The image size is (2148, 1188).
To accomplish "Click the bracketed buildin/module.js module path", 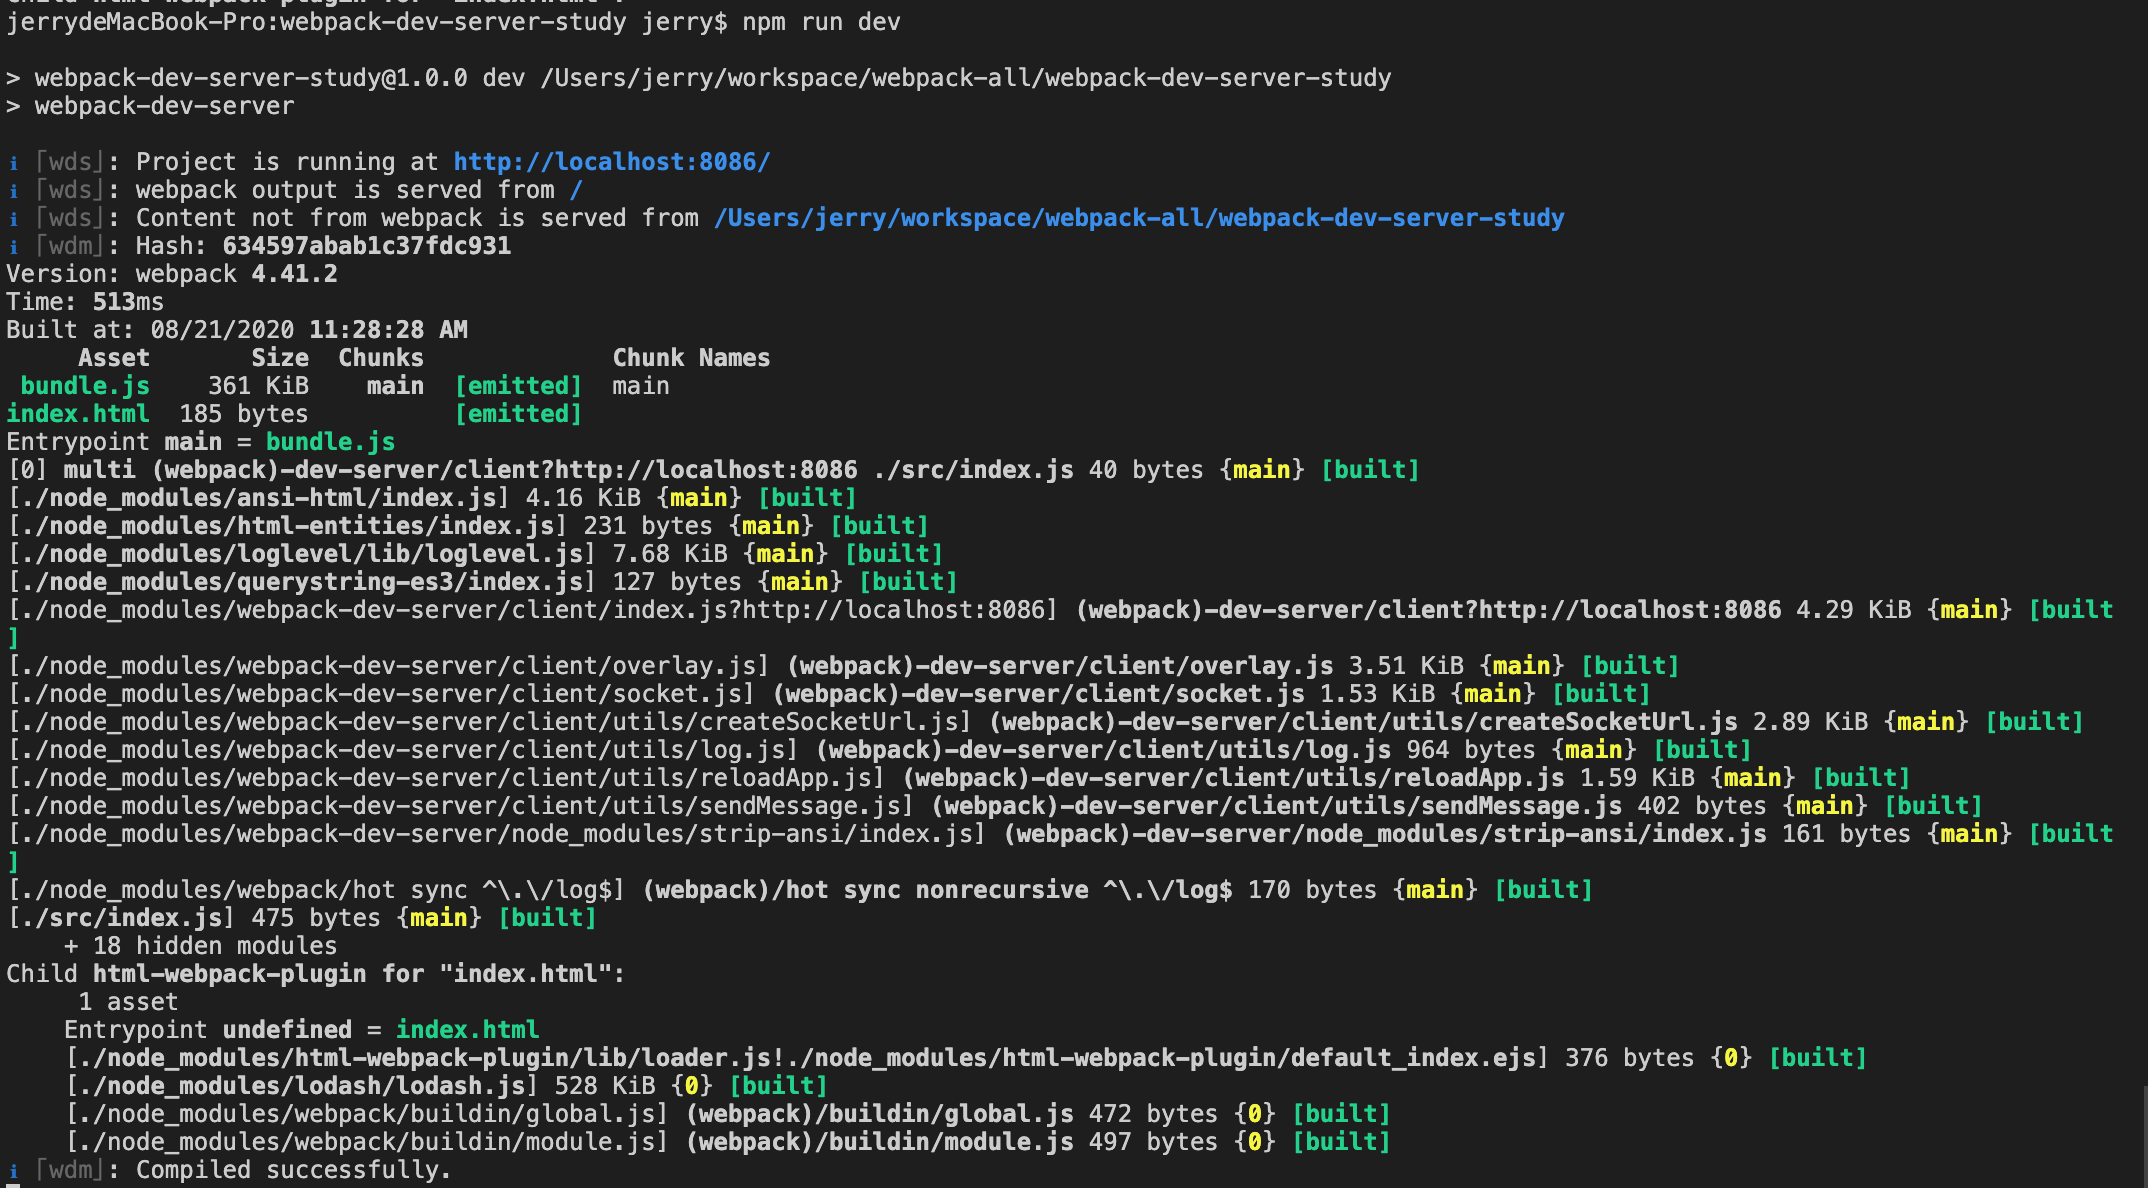I will [366, 1142].
